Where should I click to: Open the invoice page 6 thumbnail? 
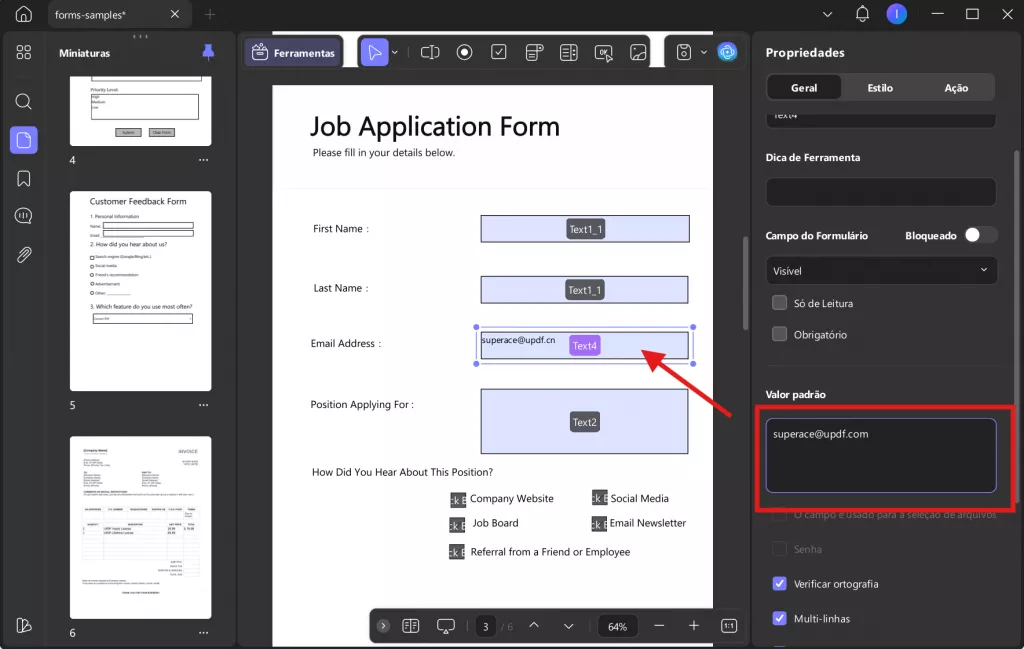[140, 528]
